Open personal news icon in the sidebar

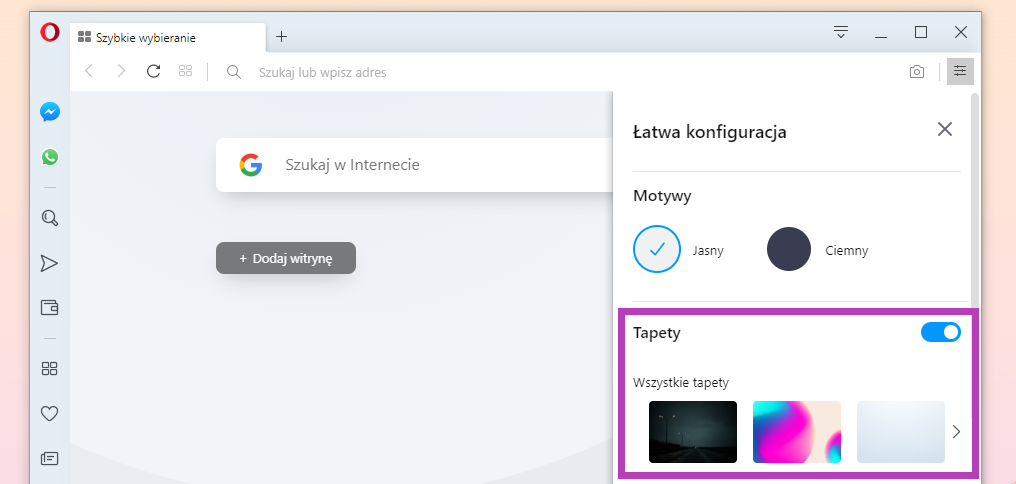tap(50, 458)
